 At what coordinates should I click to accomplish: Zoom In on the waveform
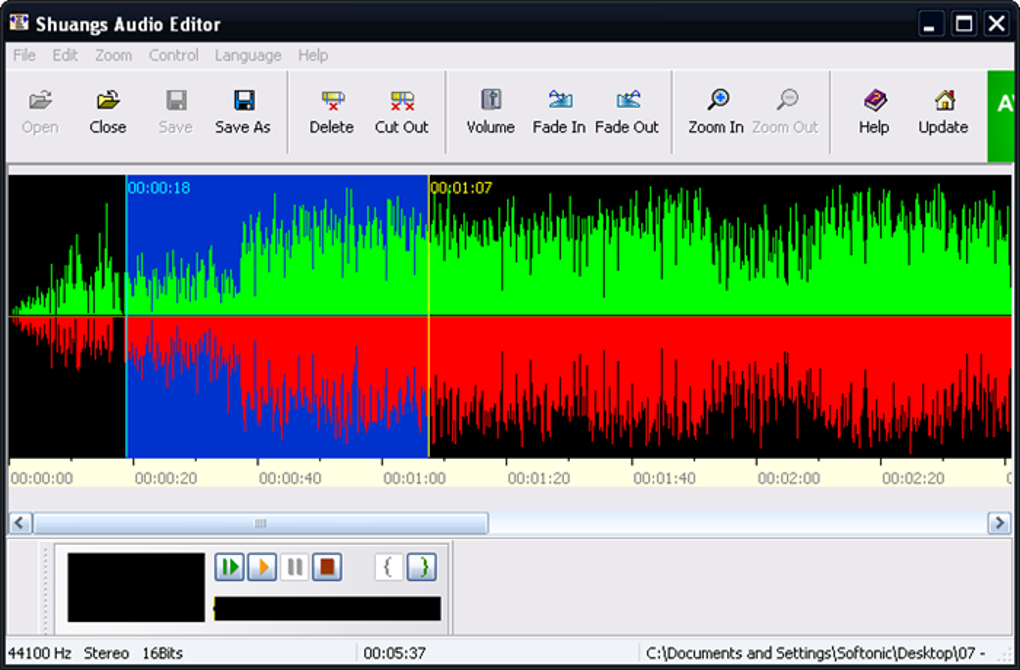click(x=716, y=112)
